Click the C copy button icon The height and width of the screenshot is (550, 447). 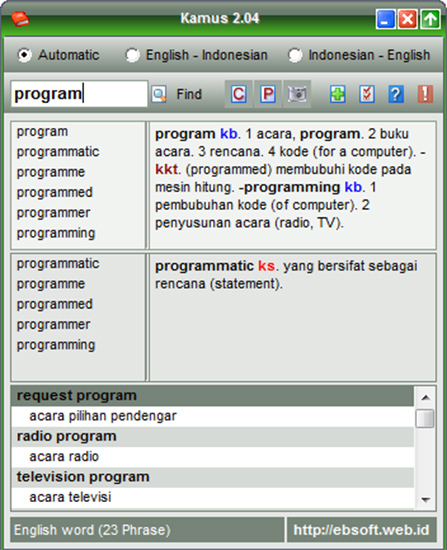(239, 94)
